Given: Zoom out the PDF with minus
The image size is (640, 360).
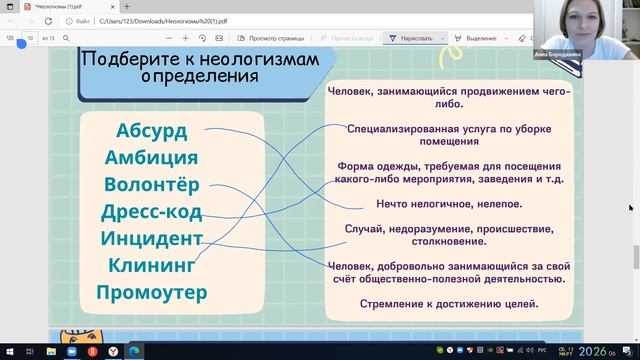Looking at the screenshot, I should pos(169,38).
